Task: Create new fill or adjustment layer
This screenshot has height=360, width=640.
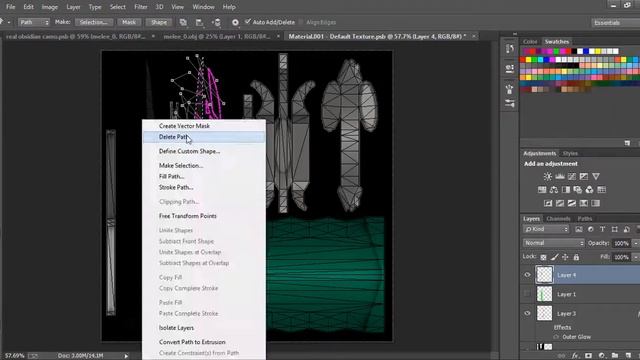Action: pos(602,356)
